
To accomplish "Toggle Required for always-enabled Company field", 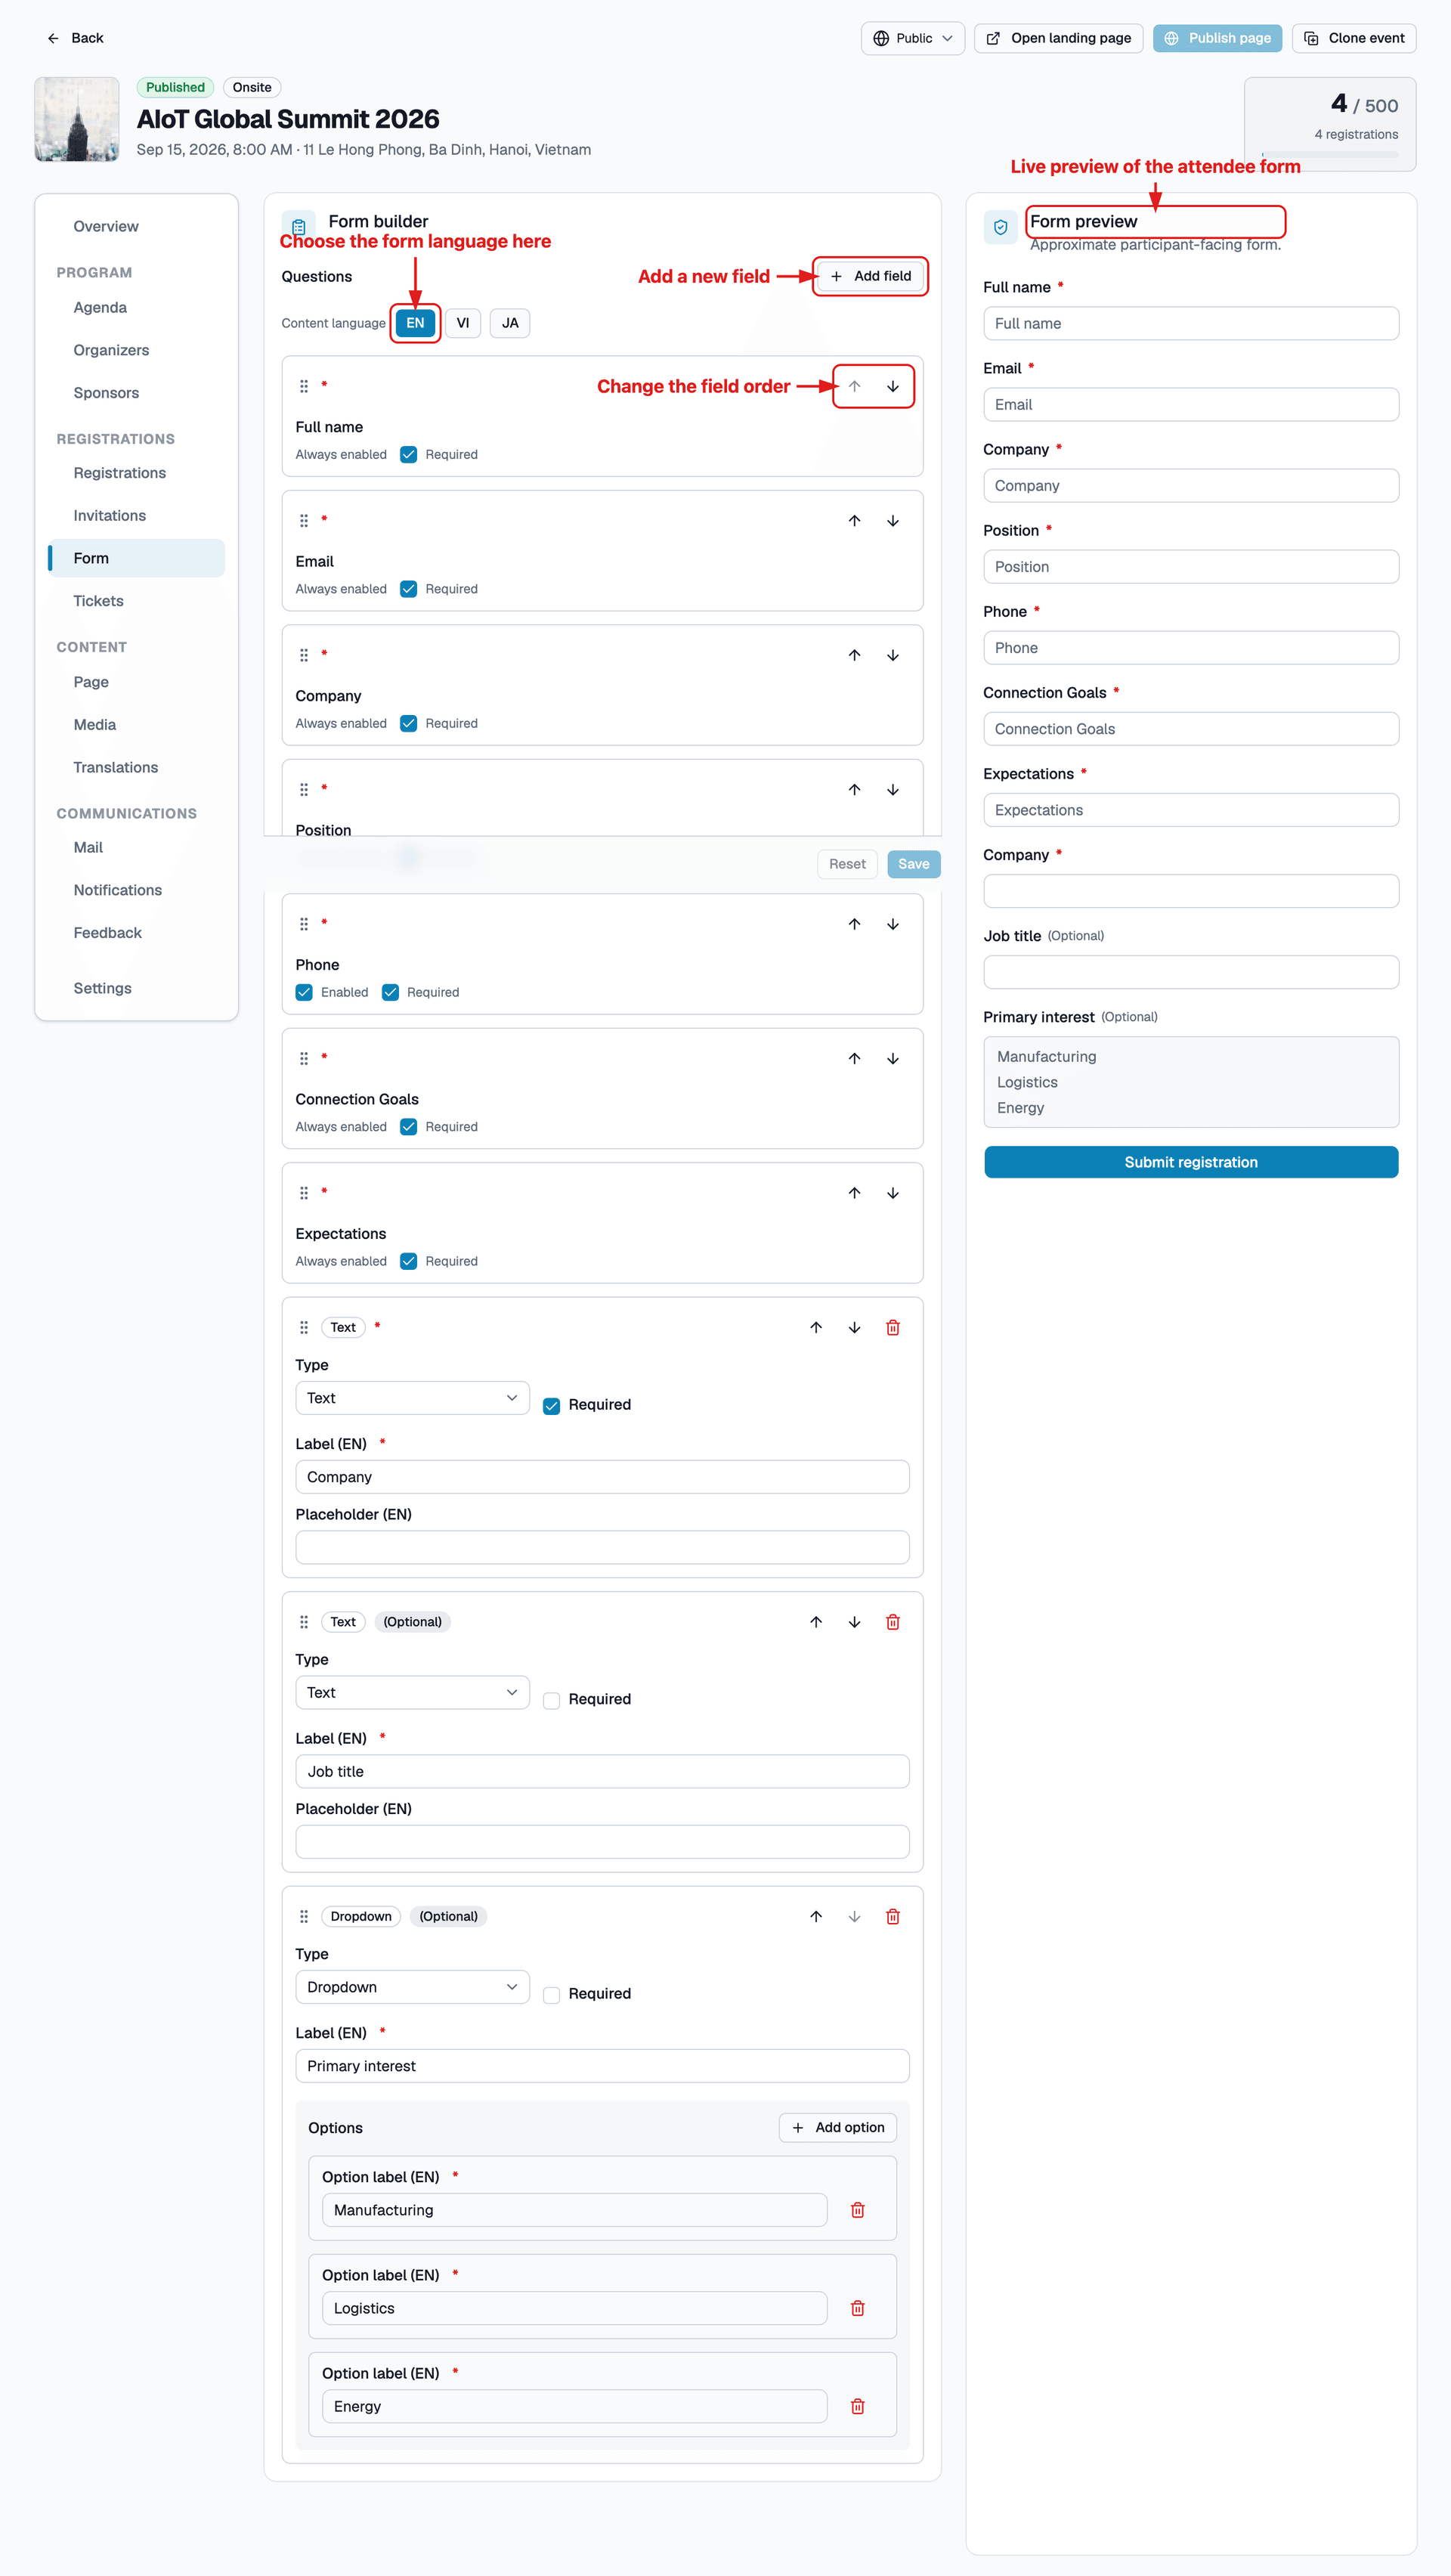I will click(409, 723).
